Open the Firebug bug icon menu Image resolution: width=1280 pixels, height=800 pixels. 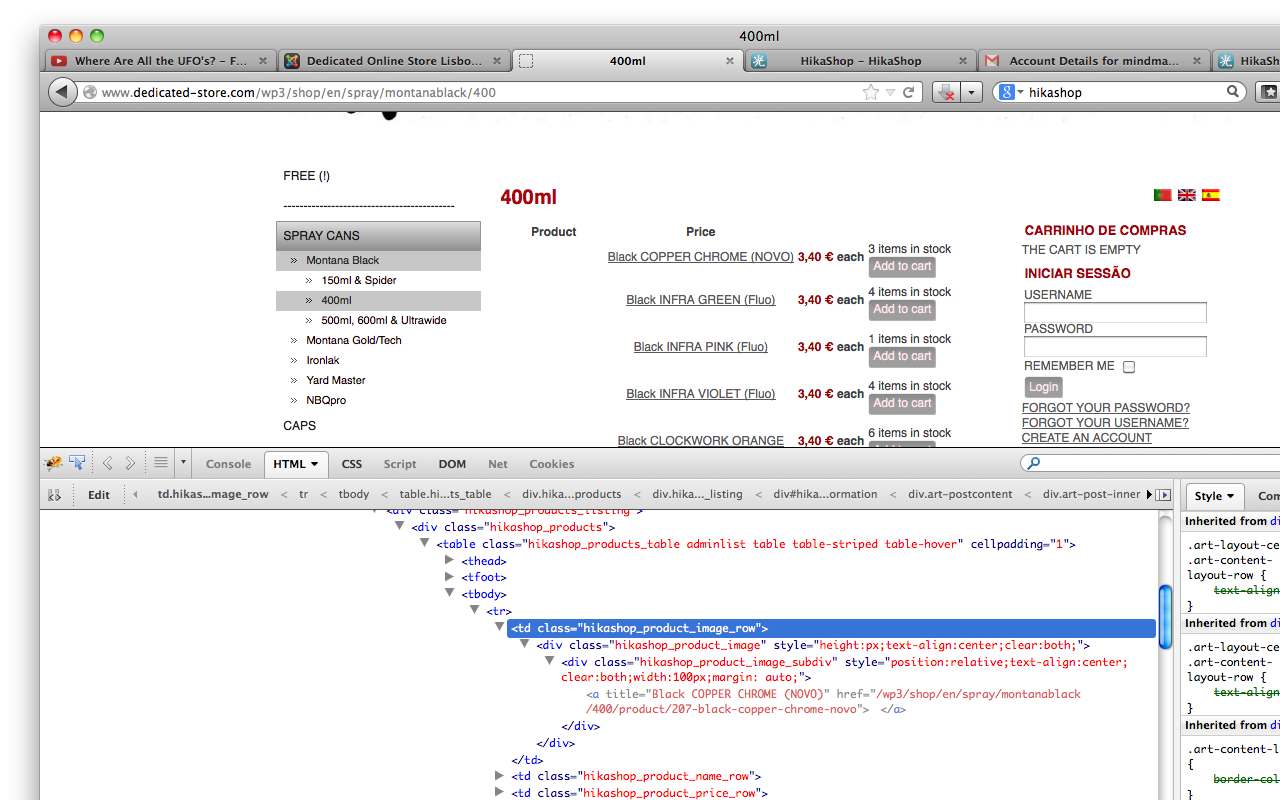[53, 463]
